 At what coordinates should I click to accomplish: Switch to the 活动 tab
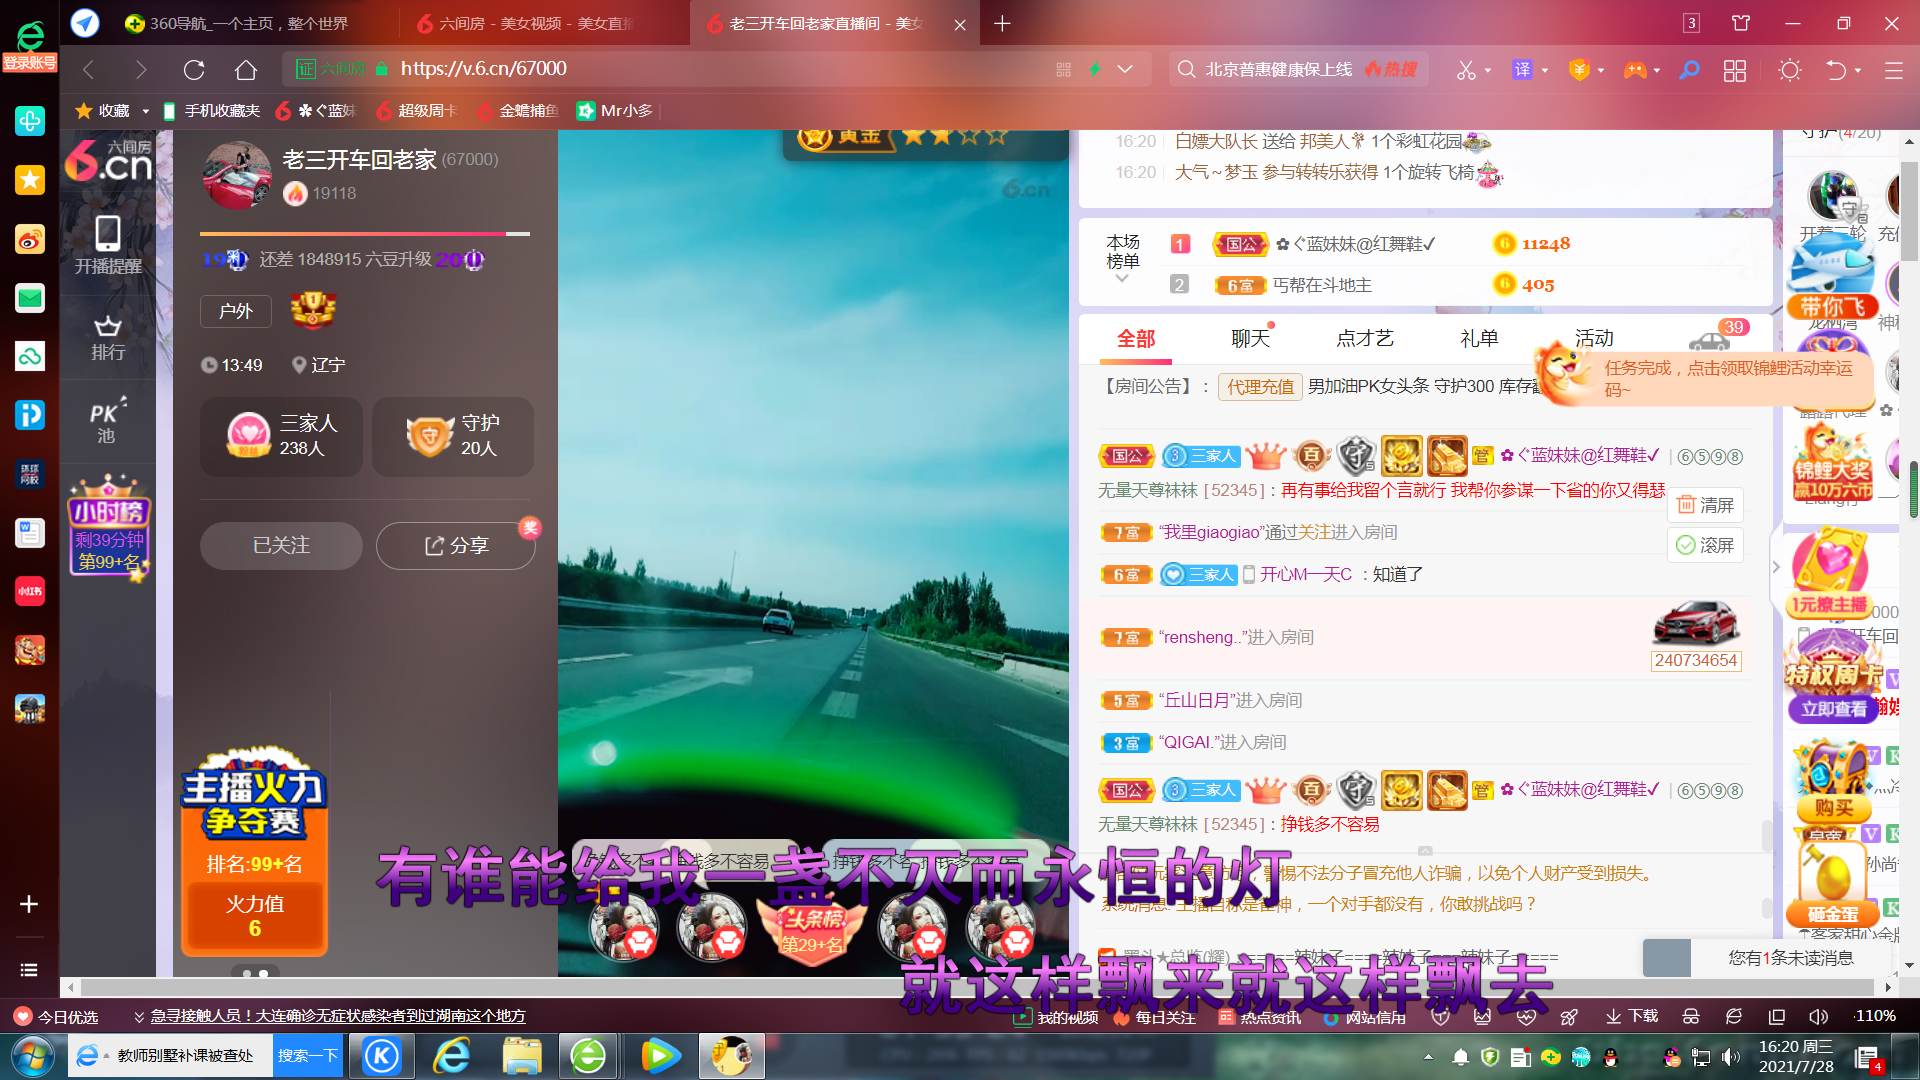1594,339
